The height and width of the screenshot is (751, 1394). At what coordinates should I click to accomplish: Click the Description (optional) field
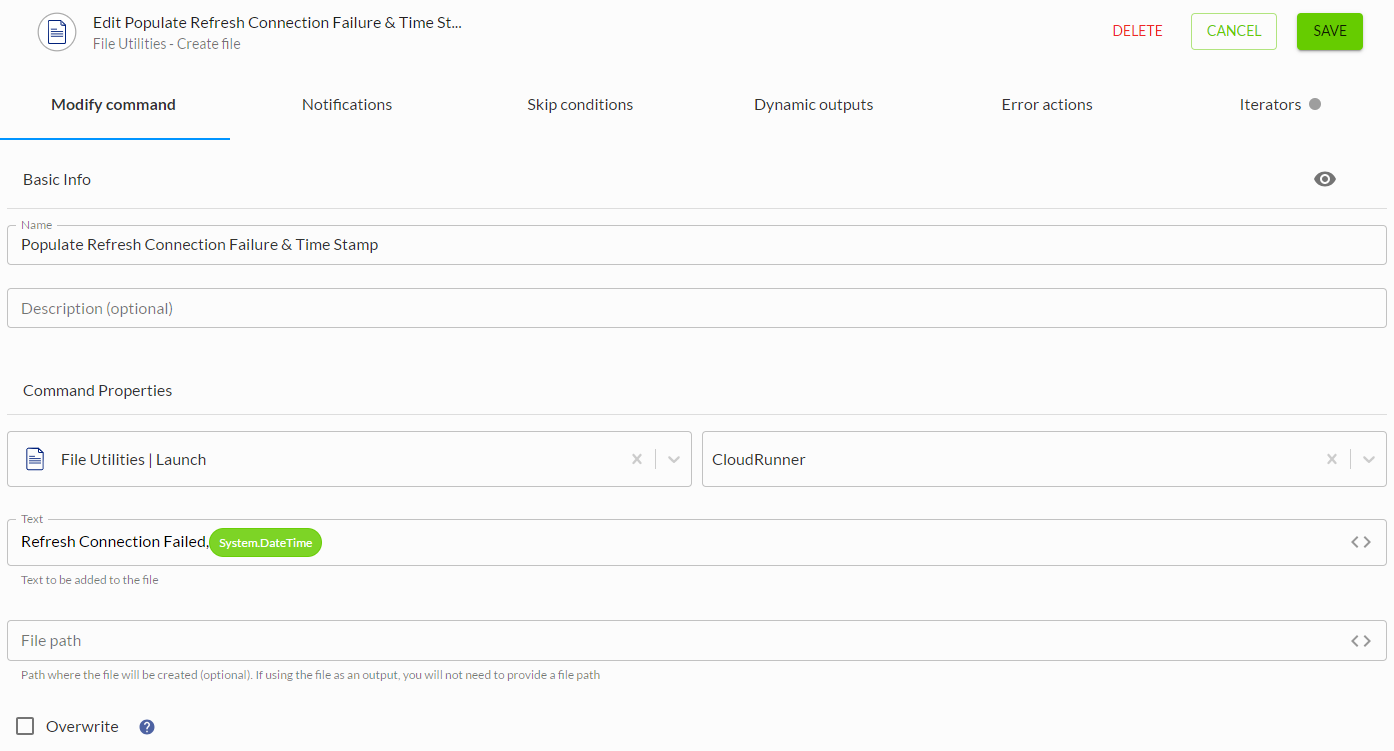coord(697,308)
